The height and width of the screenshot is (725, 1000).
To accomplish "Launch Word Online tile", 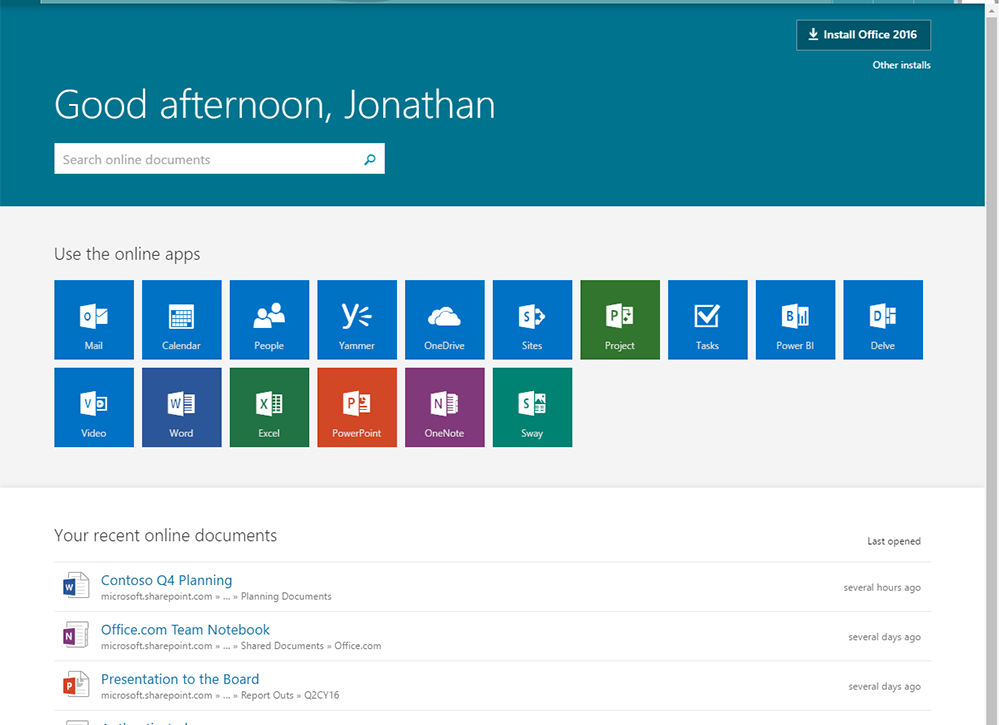I will (182, 407).
